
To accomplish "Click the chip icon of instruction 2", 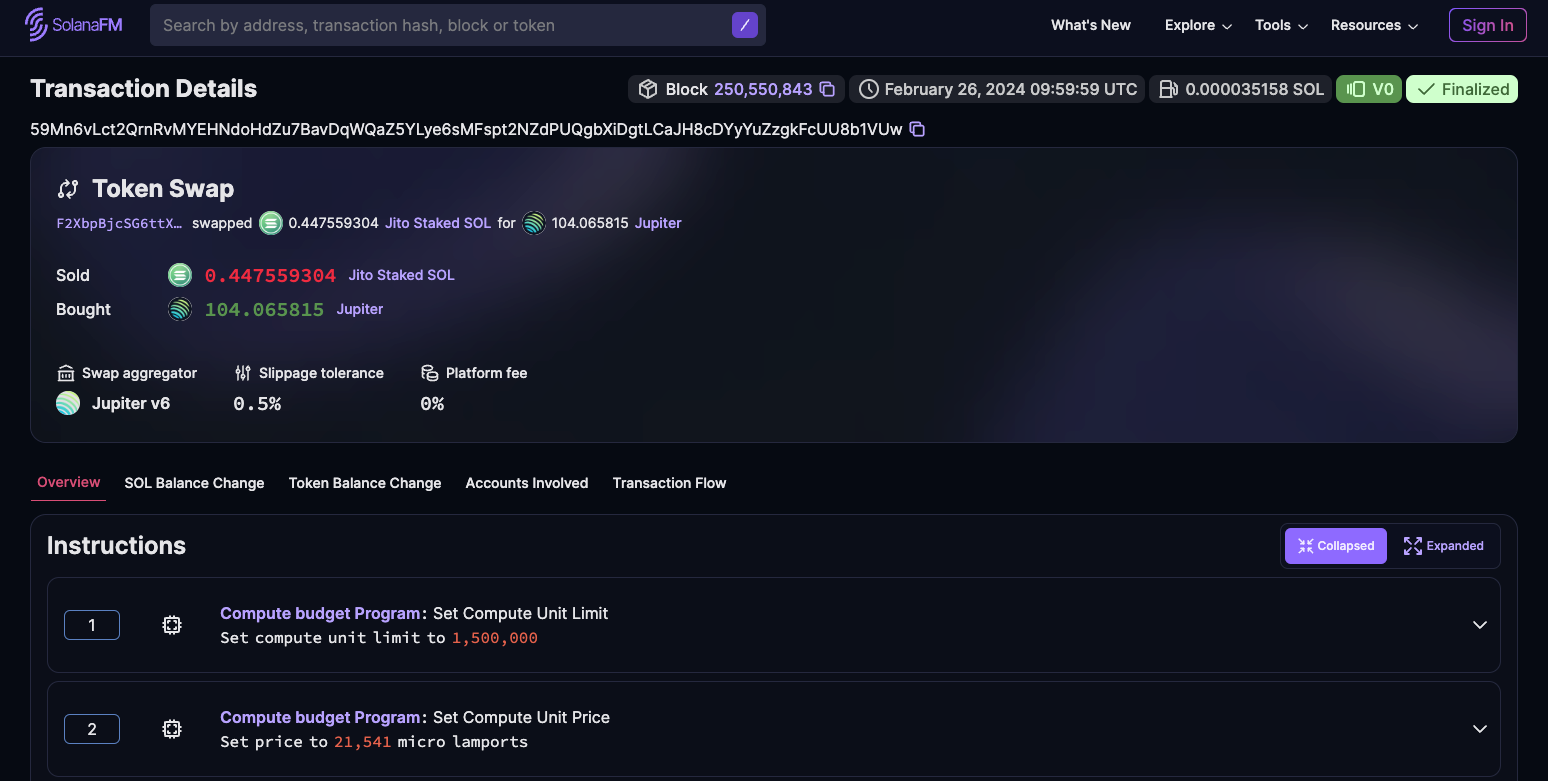I will pos(172,729).
